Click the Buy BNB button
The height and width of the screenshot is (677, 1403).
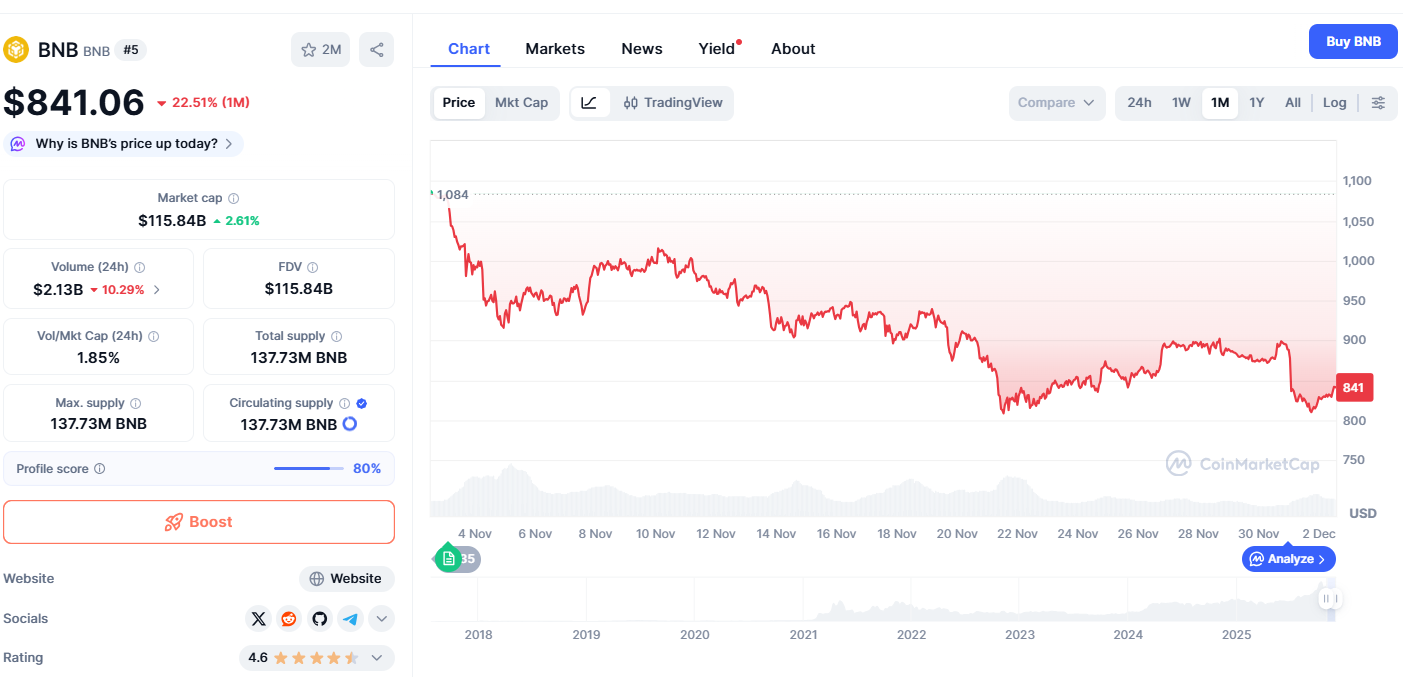1352,41
